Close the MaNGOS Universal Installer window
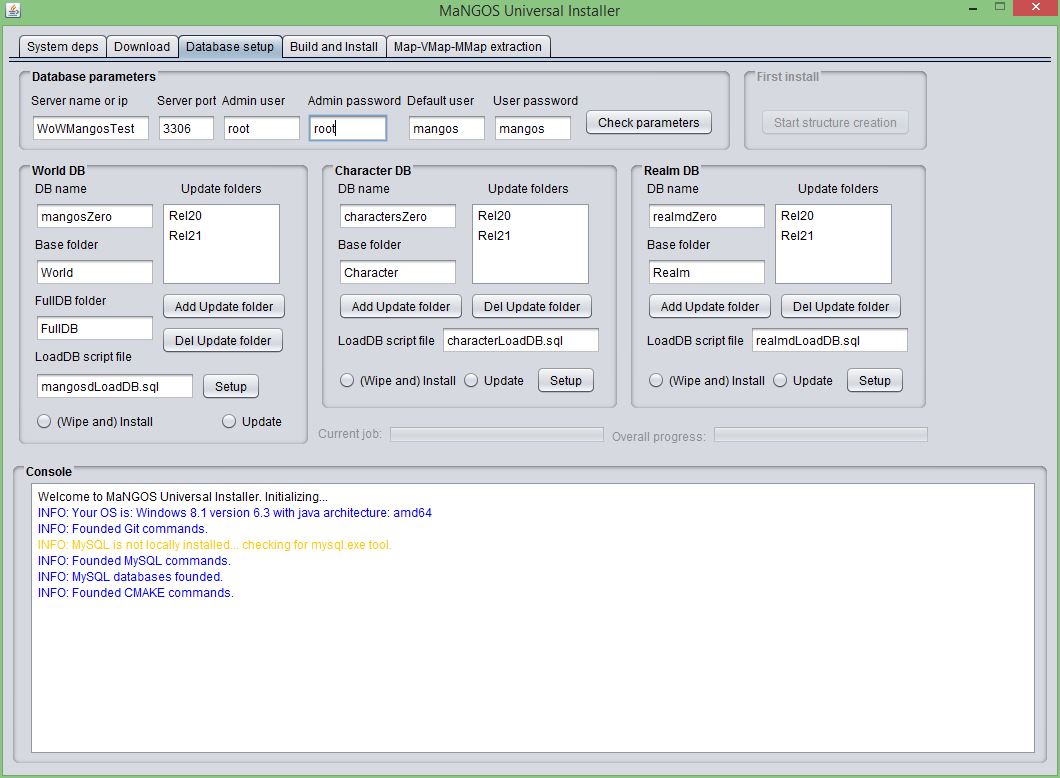This screenshot has width=1060, height=778. [x=1036, y=7]
